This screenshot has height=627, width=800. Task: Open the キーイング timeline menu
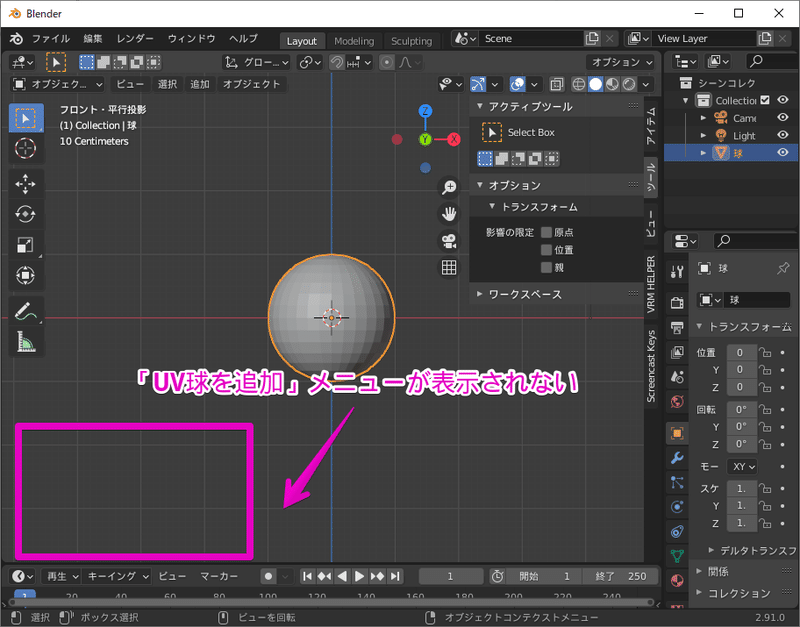[117, 576]
